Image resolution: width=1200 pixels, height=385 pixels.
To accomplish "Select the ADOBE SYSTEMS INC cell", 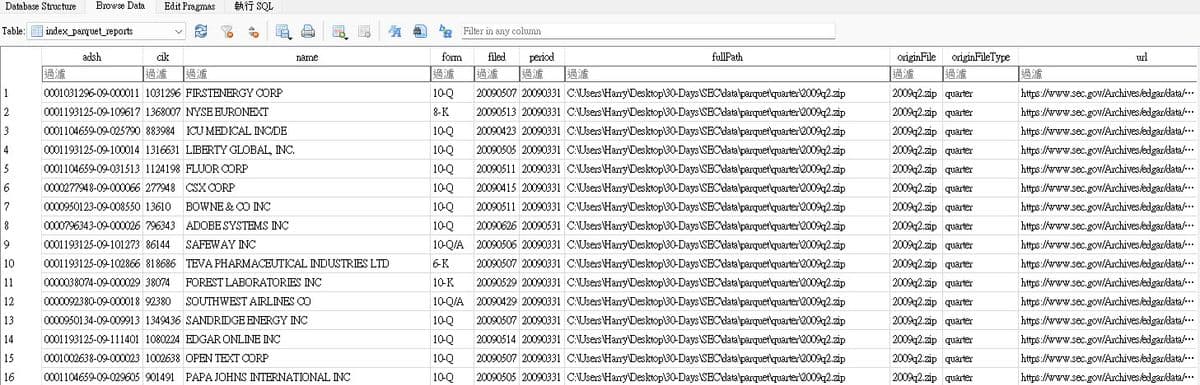I will click(x=306, y=225).
